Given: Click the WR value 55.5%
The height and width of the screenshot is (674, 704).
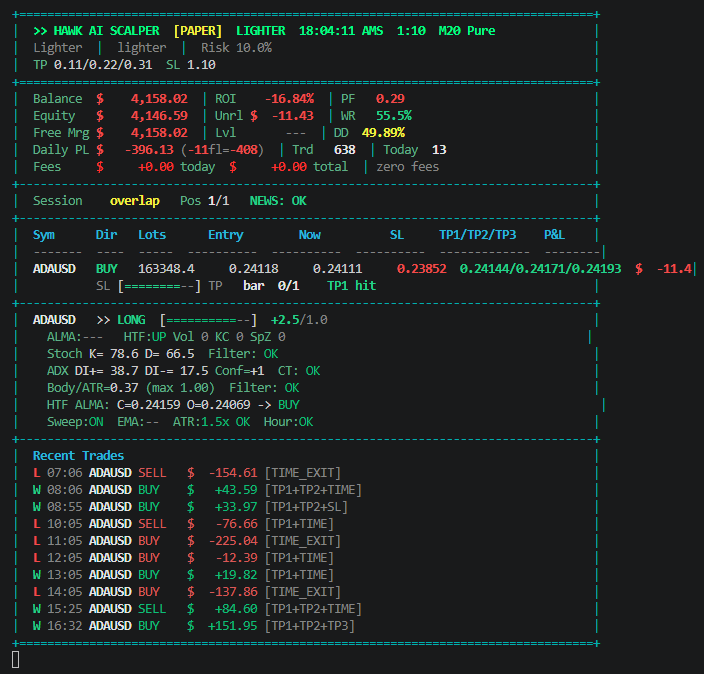Looking at the screenshot, I should click(394, 116).
